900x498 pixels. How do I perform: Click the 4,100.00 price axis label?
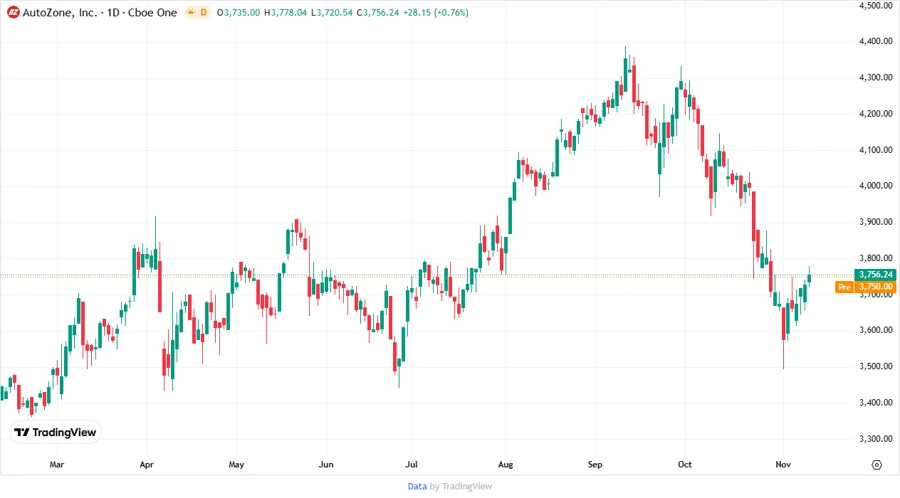point(876,150)
